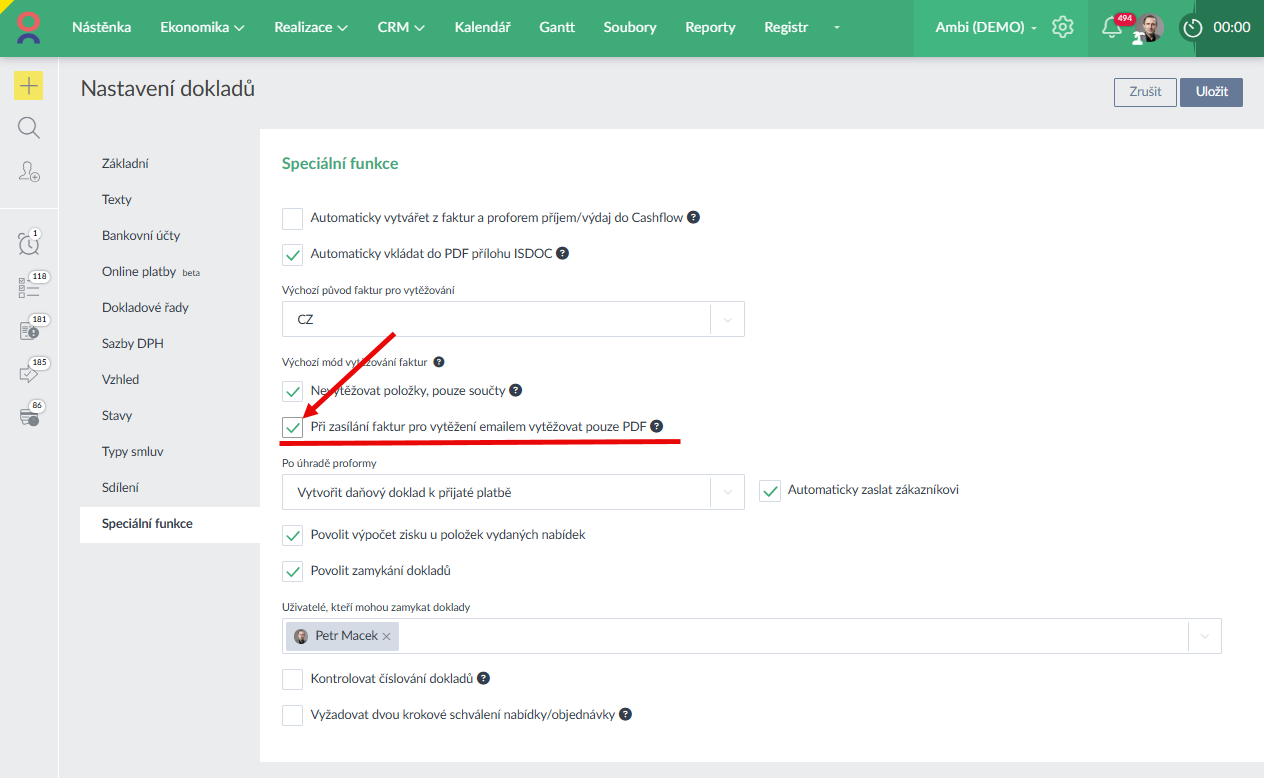
Task: Open the alarm clock reminders icon
Action: pos(29,243)
